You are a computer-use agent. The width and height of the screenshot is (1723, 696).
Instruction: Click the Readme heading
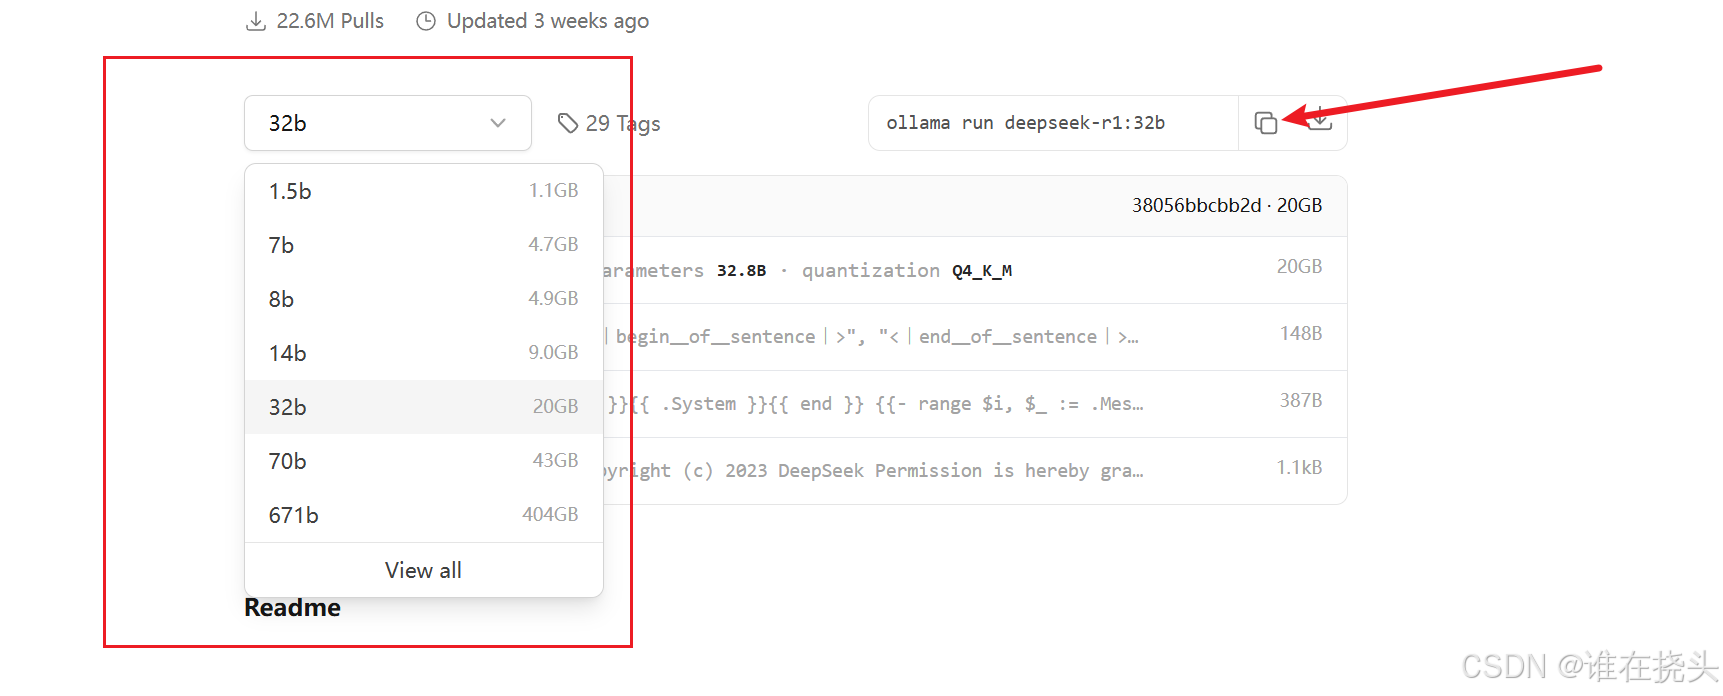pos(292,608)
